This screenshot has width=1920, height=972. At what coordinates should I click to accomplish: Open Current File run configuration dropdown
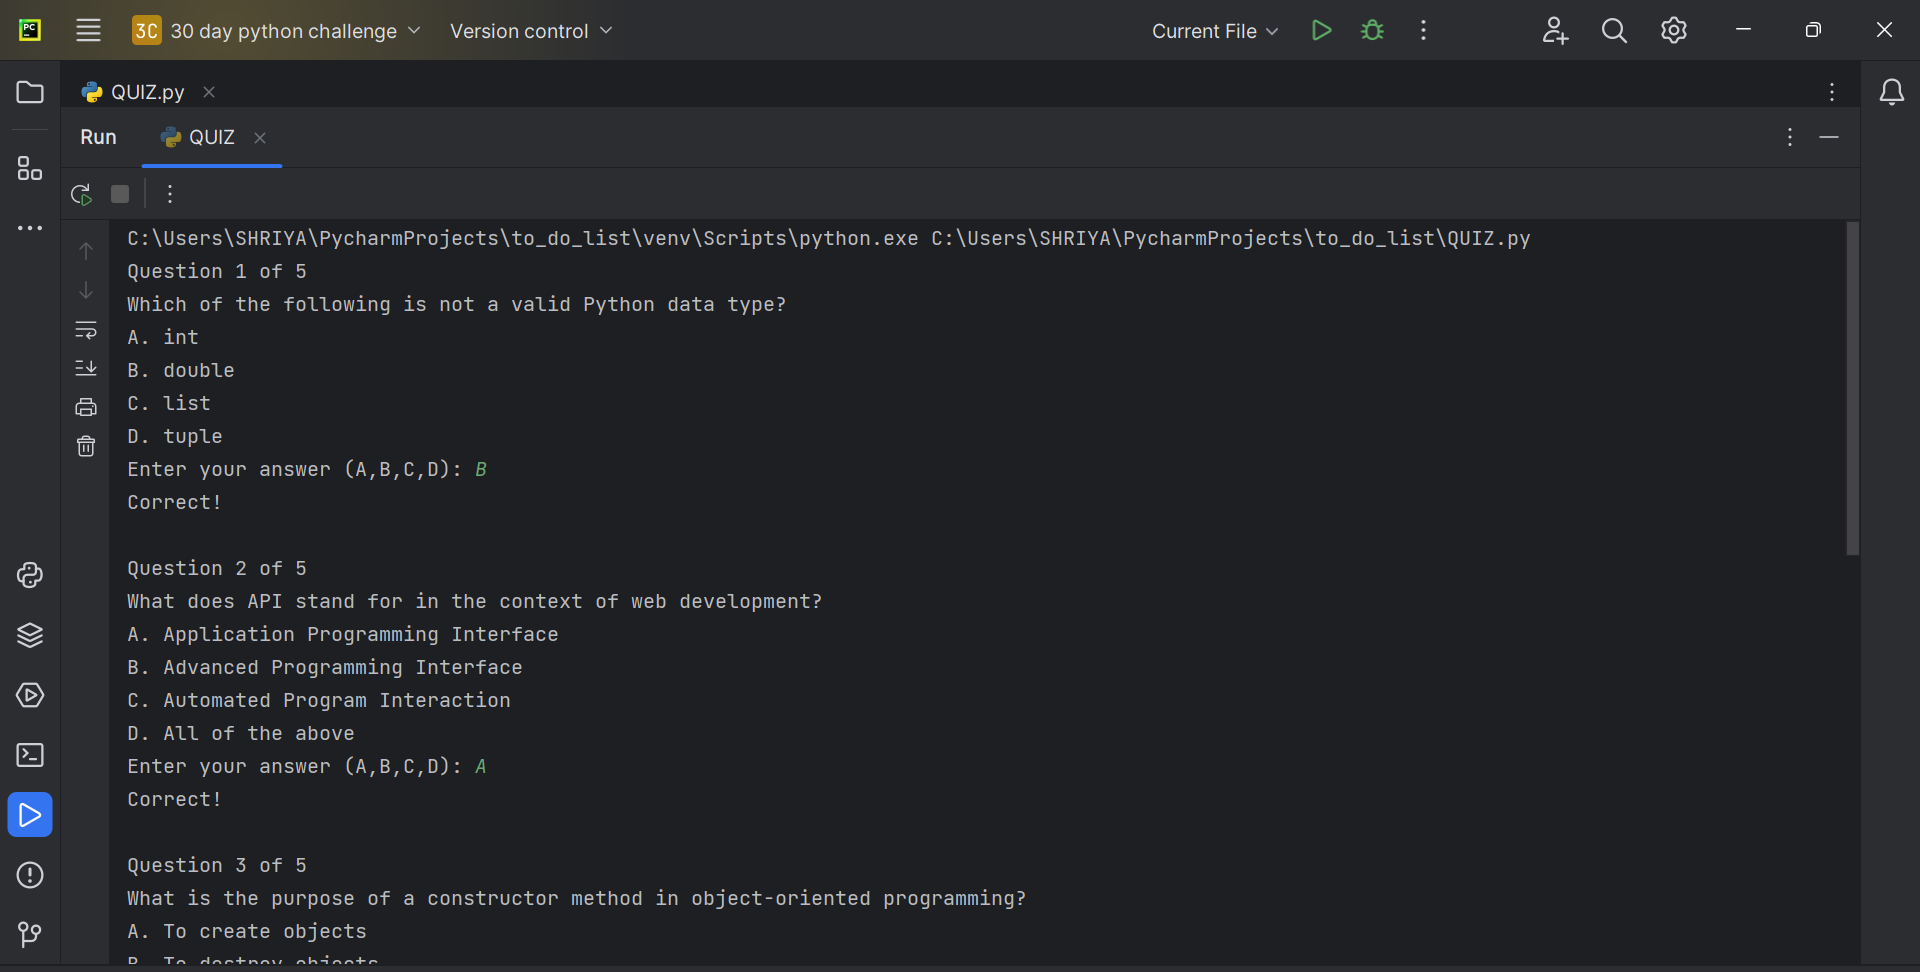coord(1215,31)
